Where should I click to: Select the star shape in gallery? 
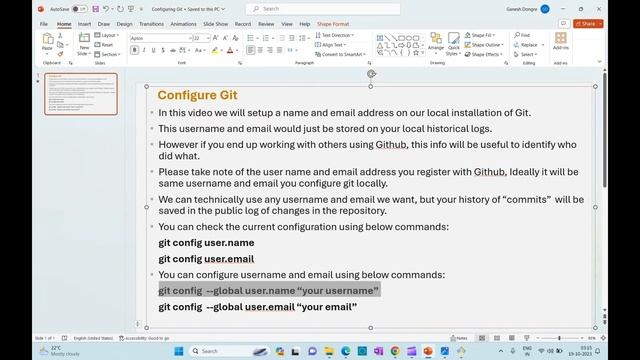[416, 53]
